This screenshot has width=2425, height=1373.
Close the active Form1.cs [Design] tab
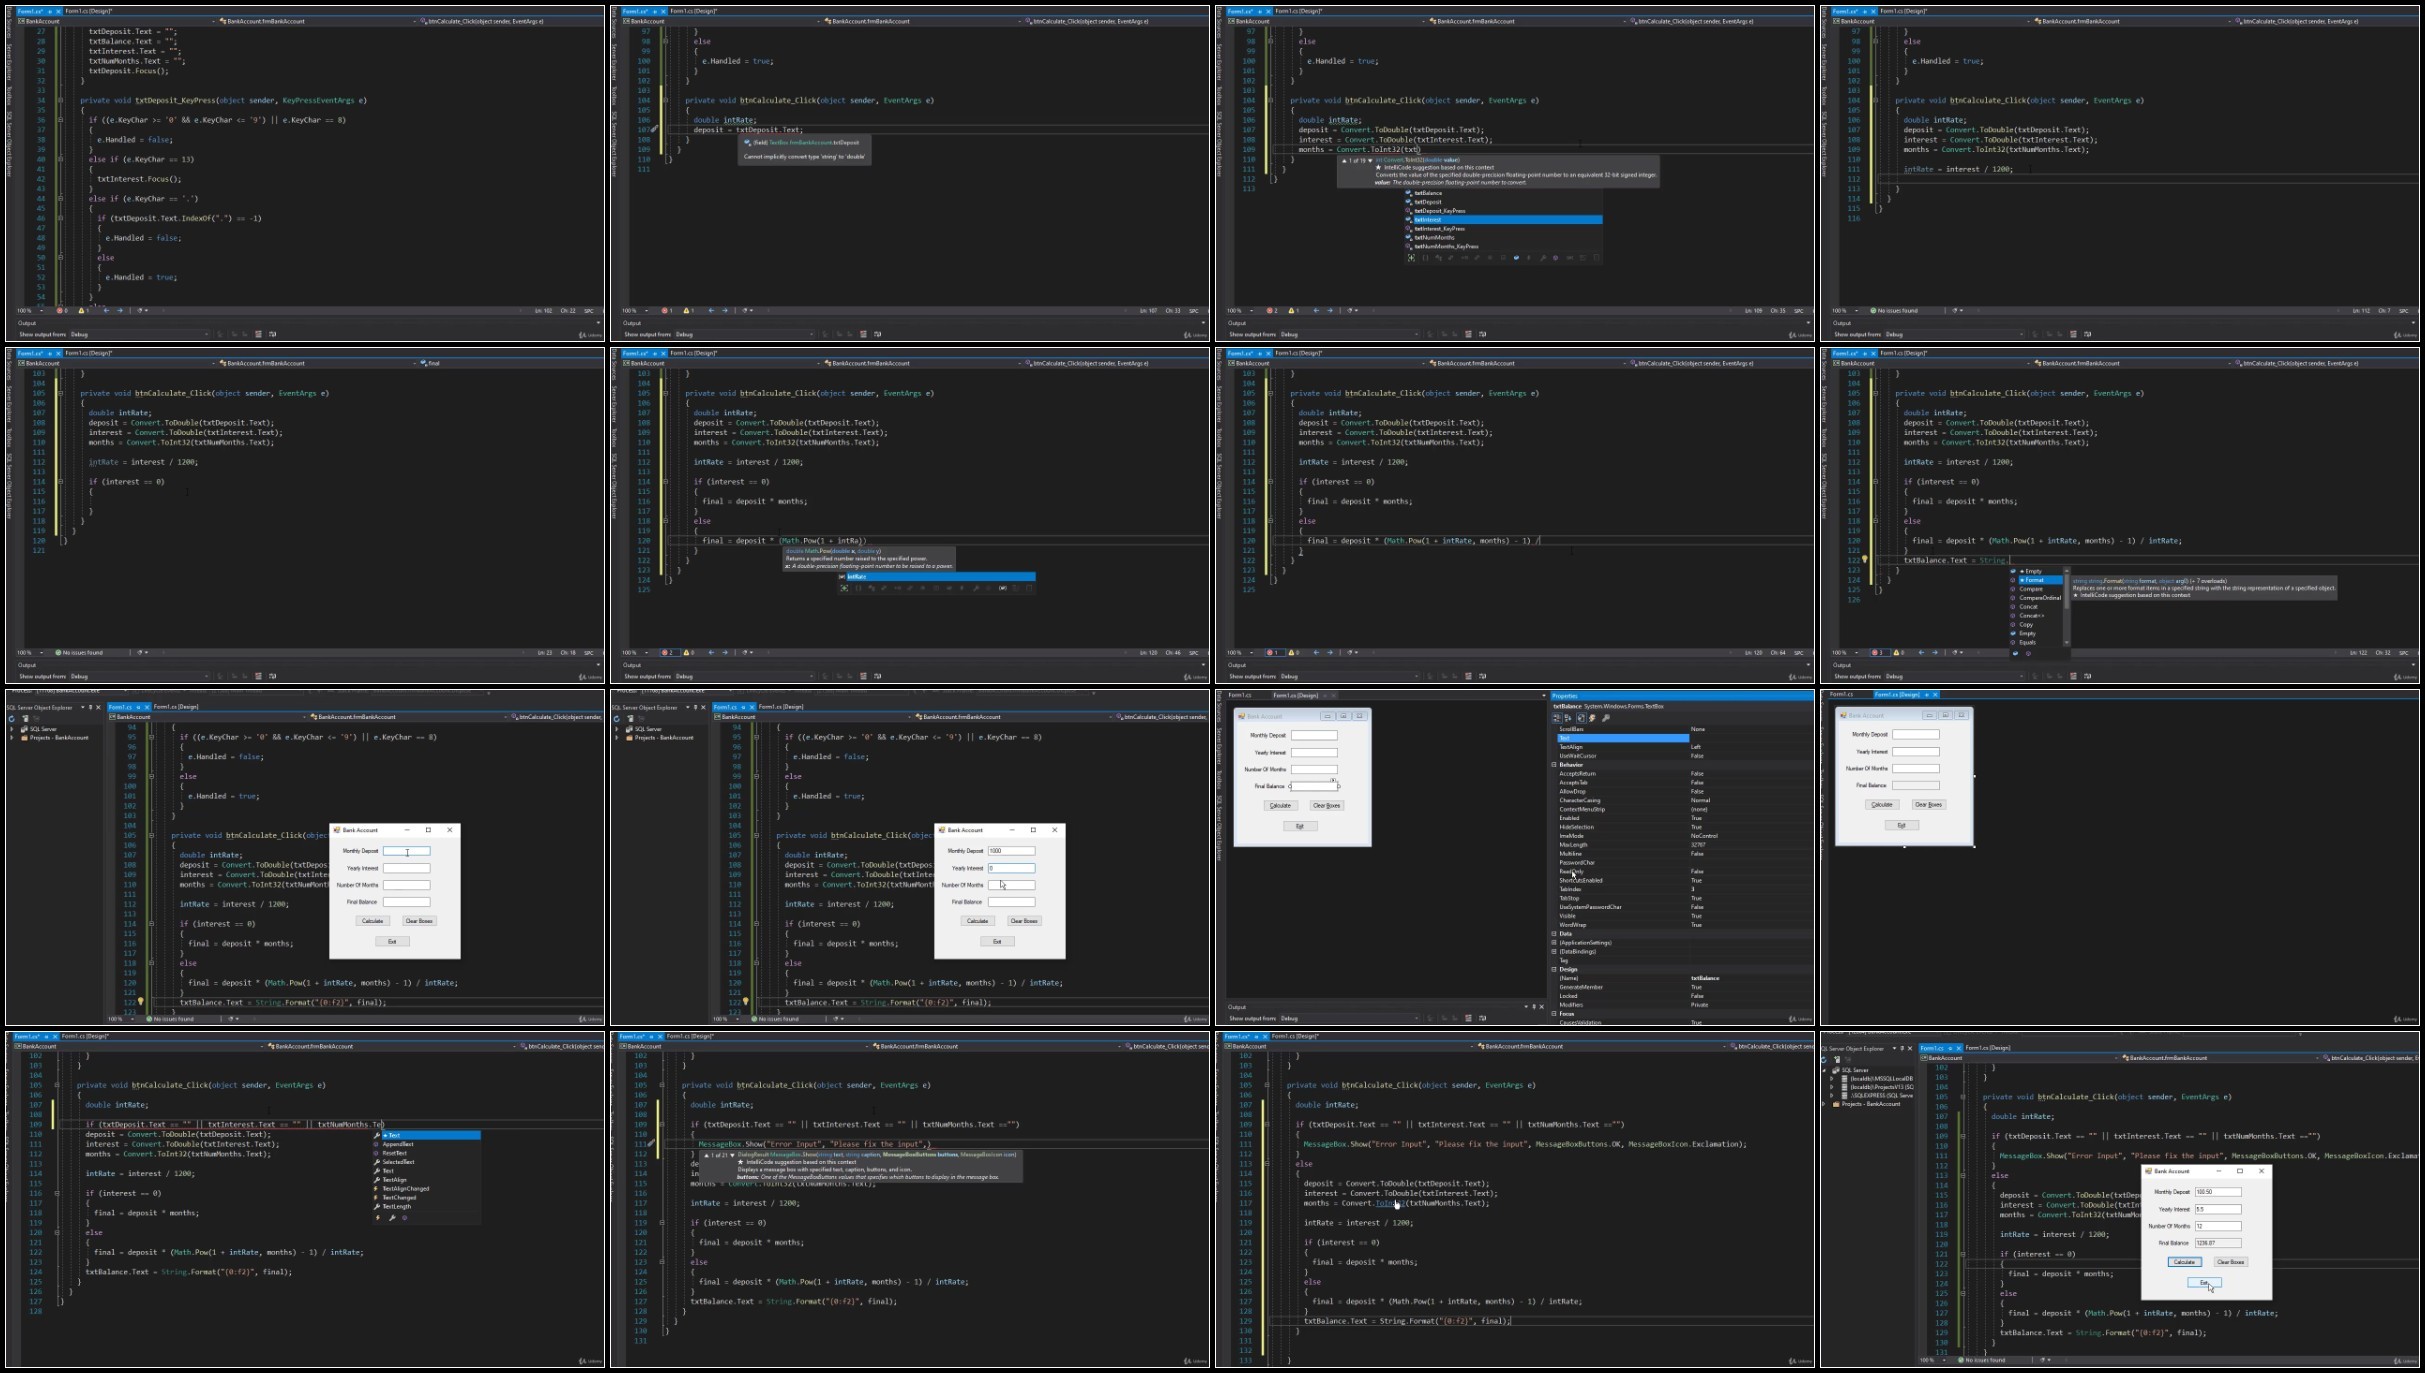click(x=1935, y=694)
